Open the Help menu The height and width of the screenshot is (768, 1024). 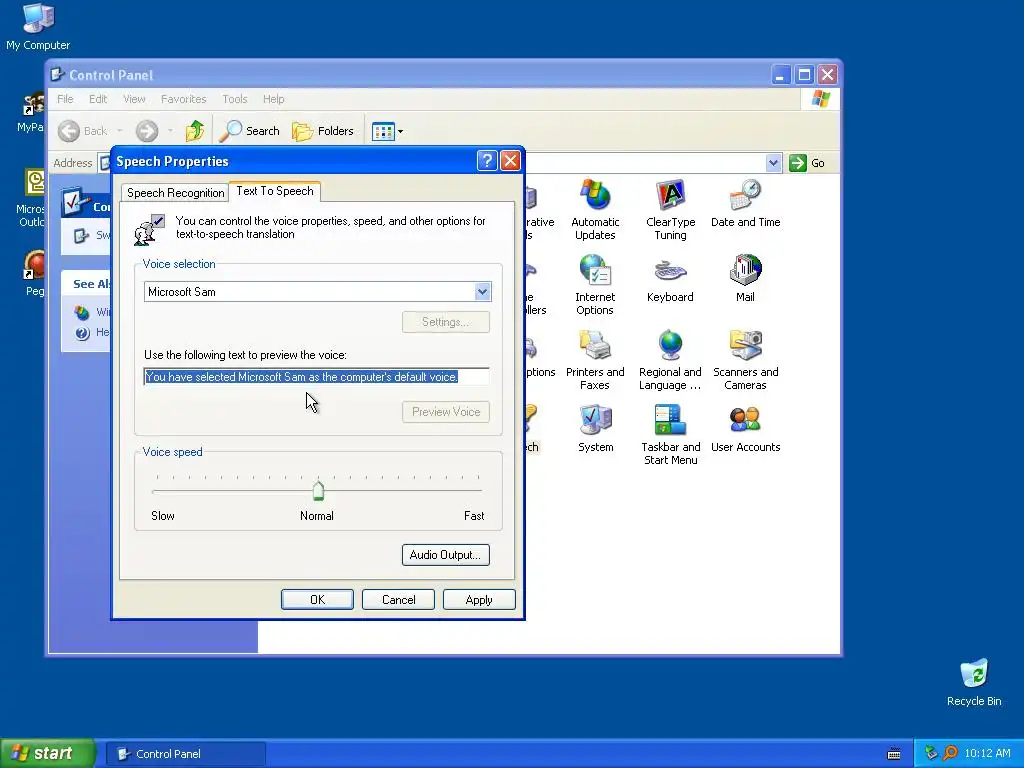click(x=274, y=99)
